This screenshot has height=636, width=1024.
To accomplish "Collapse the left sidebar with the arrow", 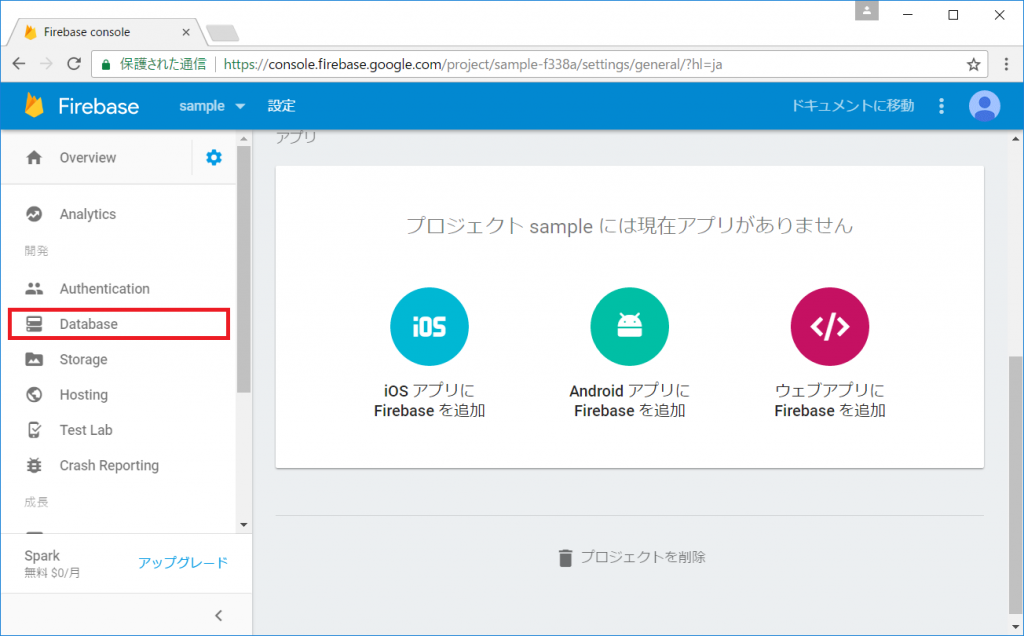I will tap(218, 615).
